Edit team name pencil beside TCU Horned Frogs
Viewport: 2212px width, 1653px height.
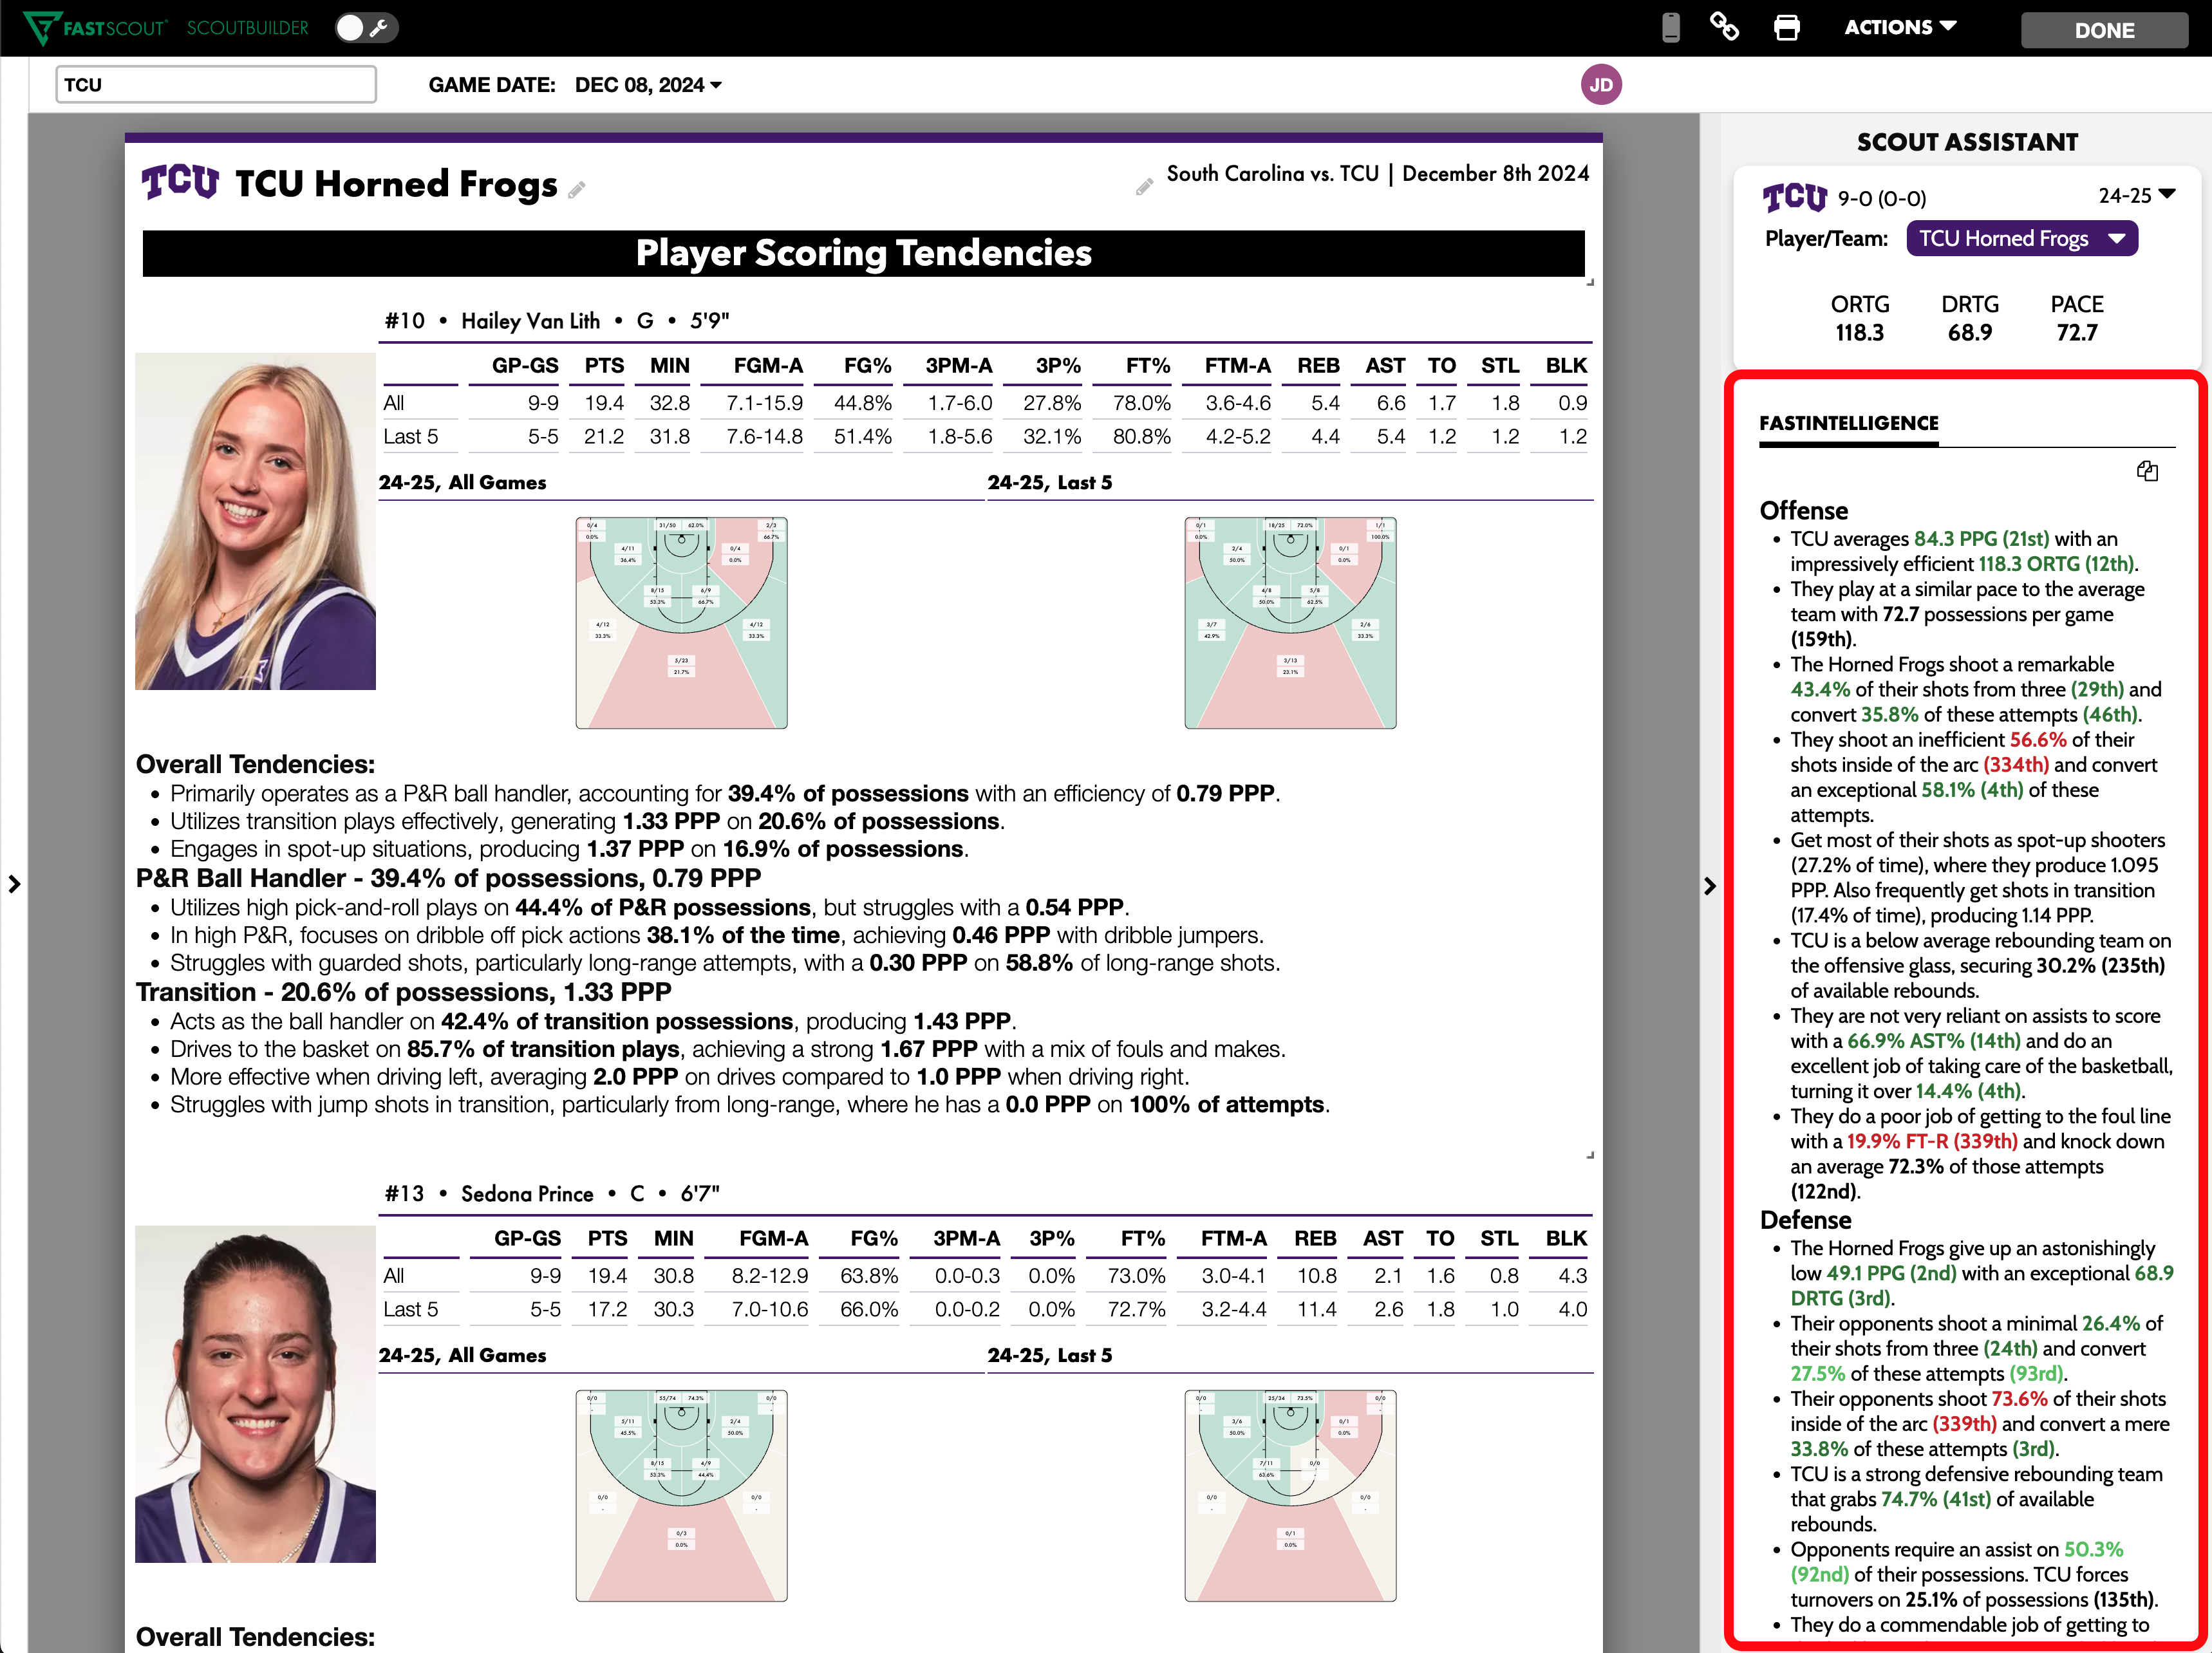[577, 190]
